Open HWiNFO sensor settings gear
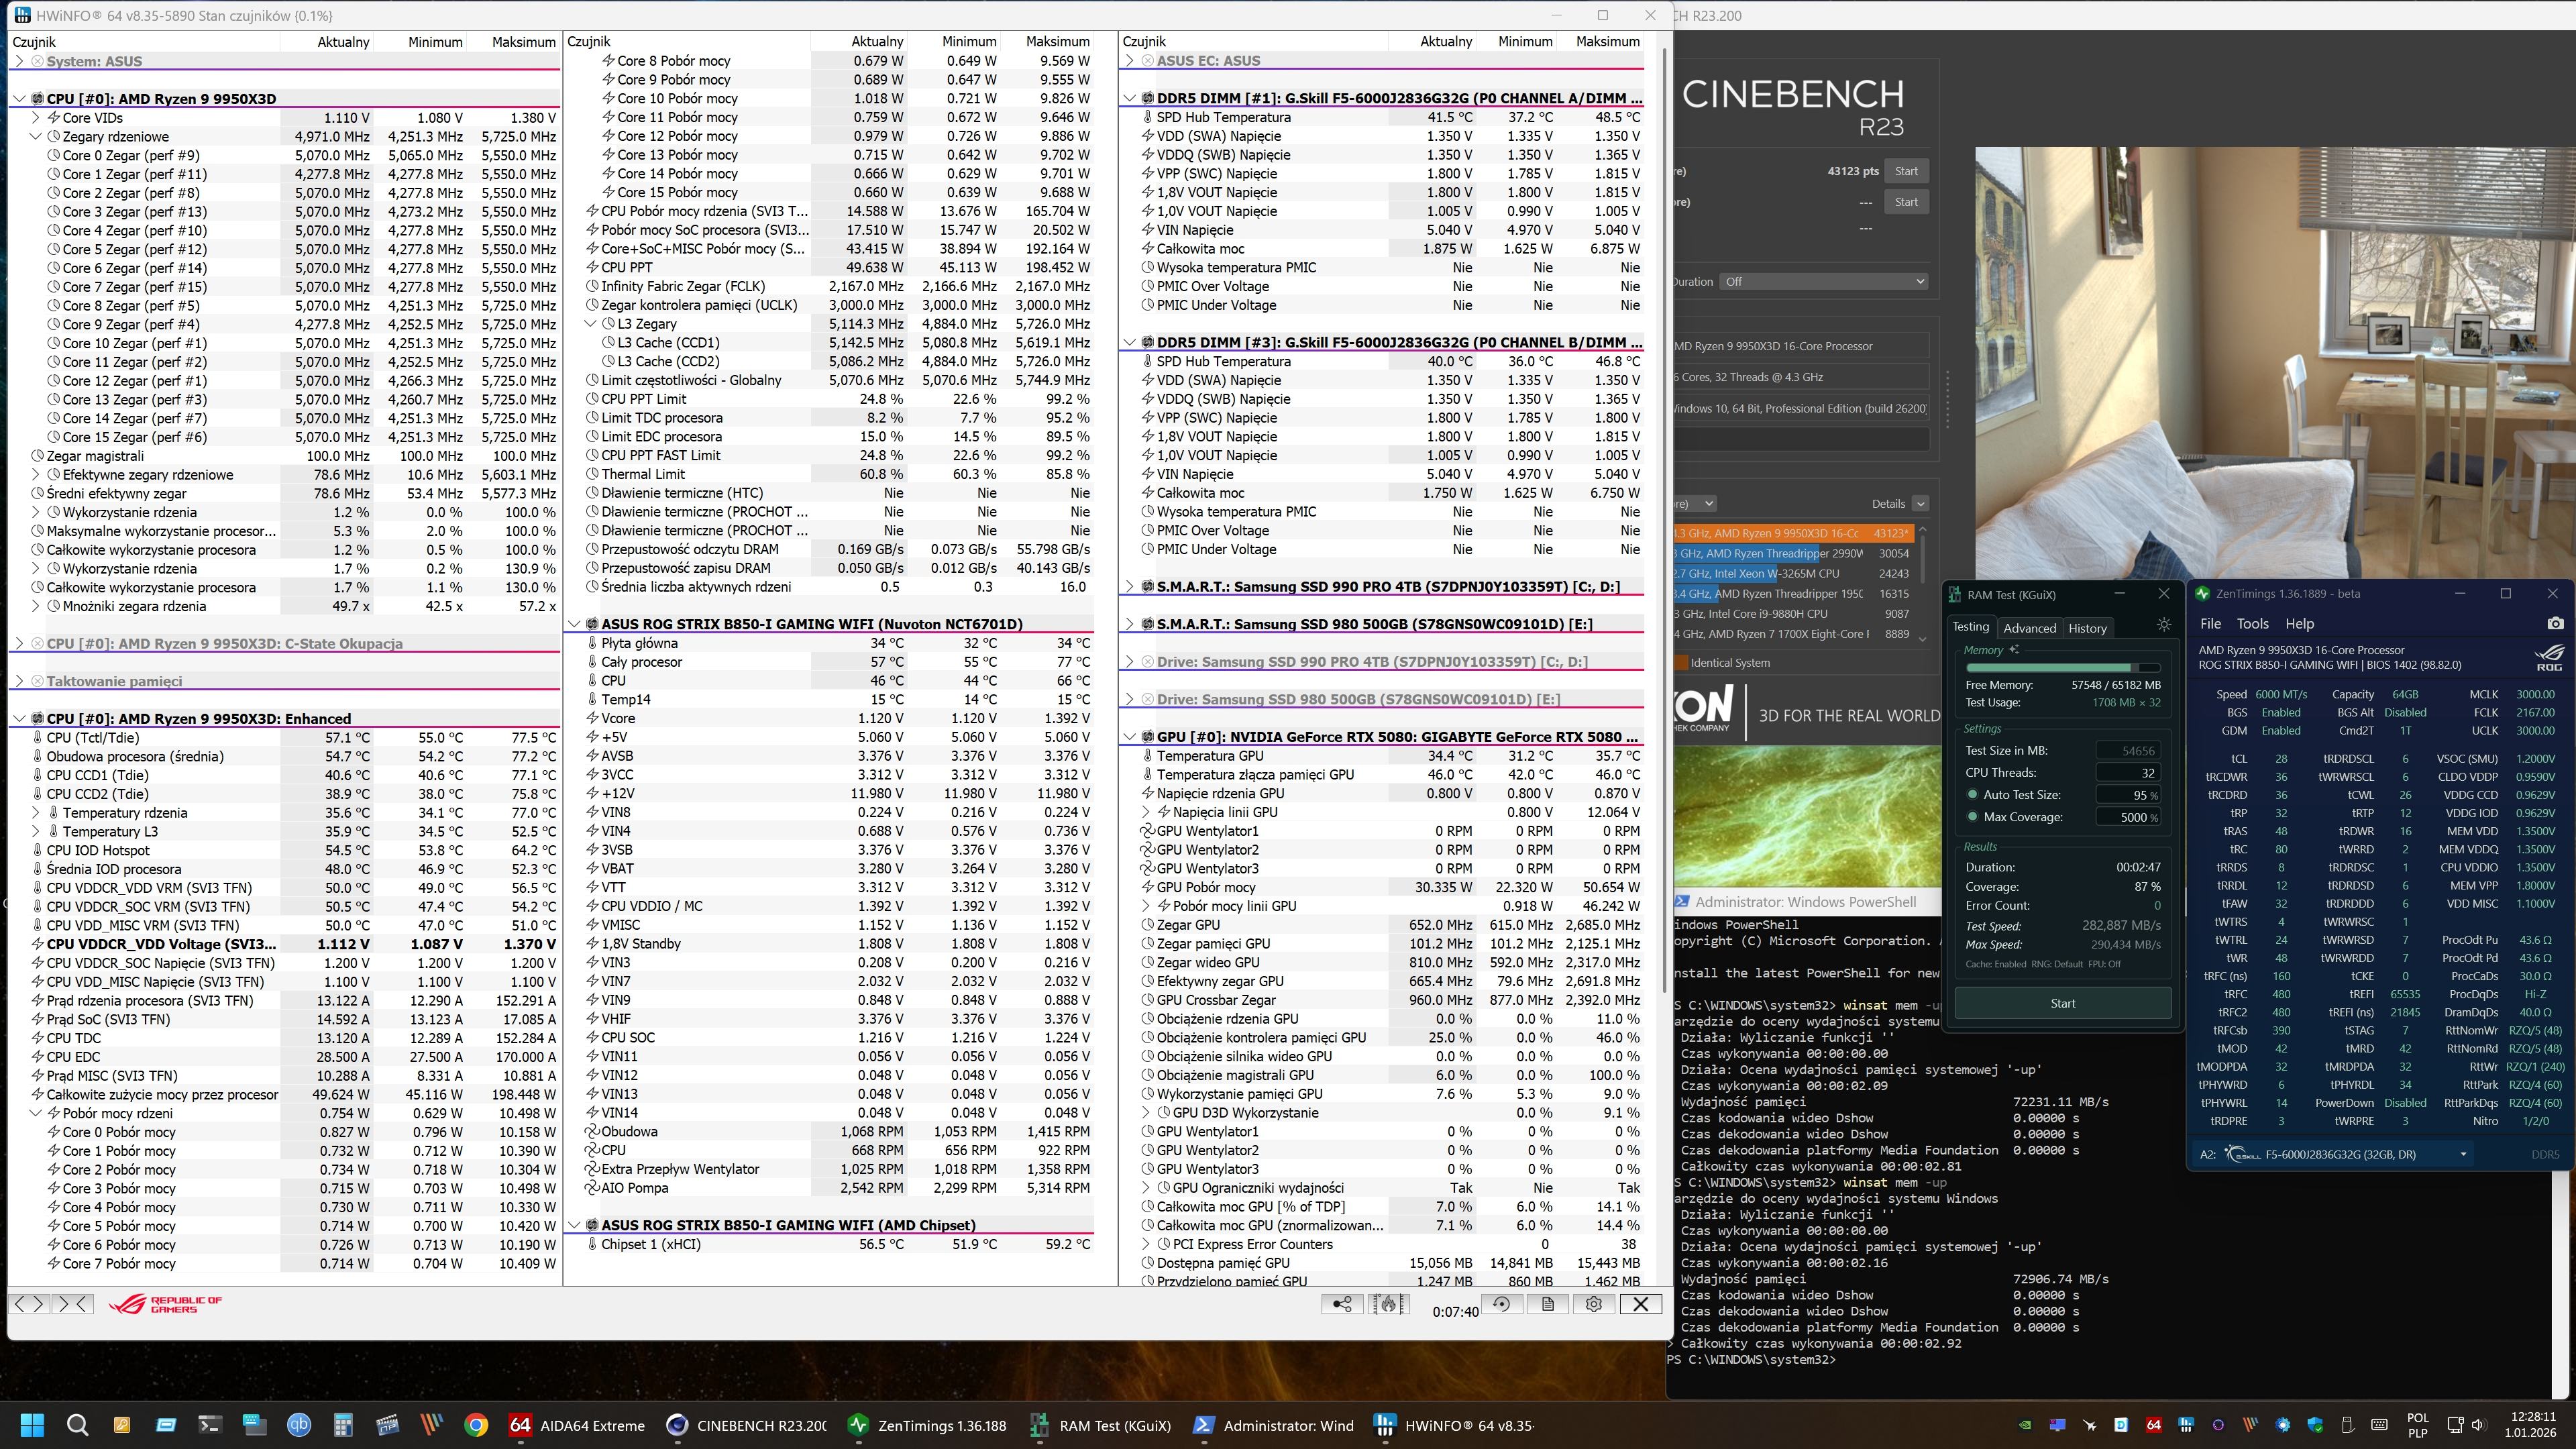 click(x=1594, y=1304)
